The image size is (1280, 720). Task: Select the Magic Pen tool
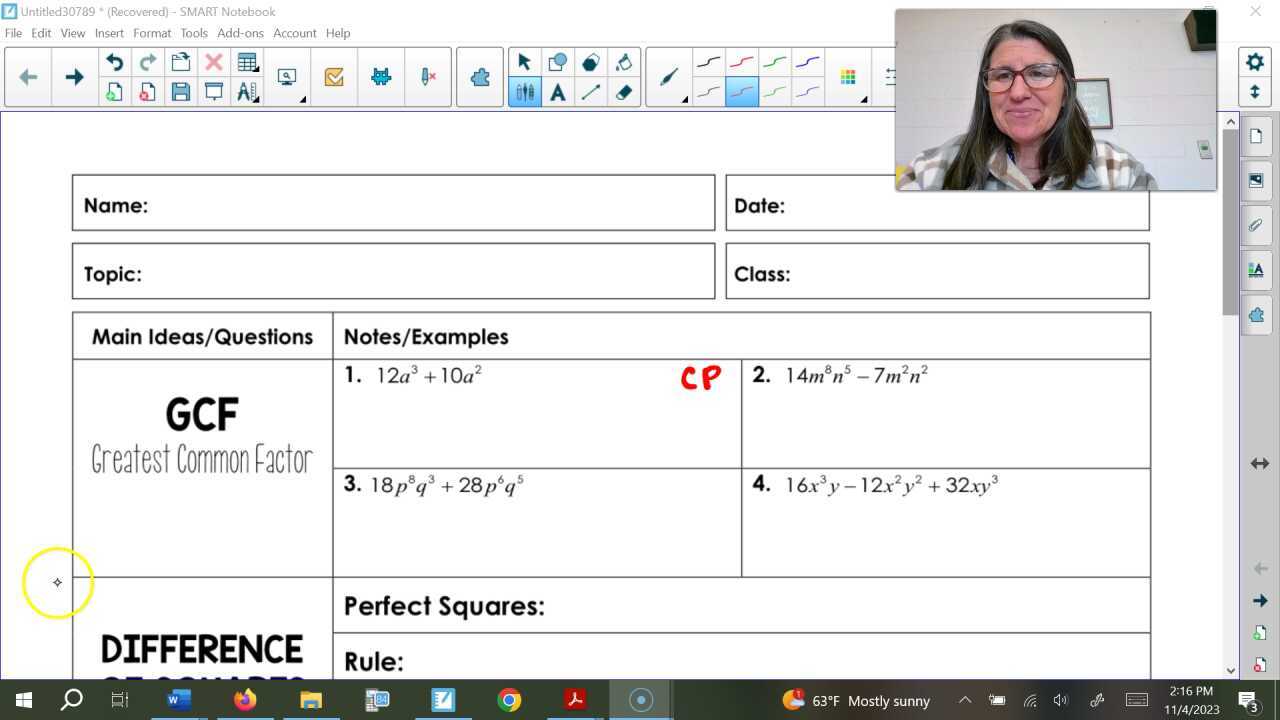point(668,76)
